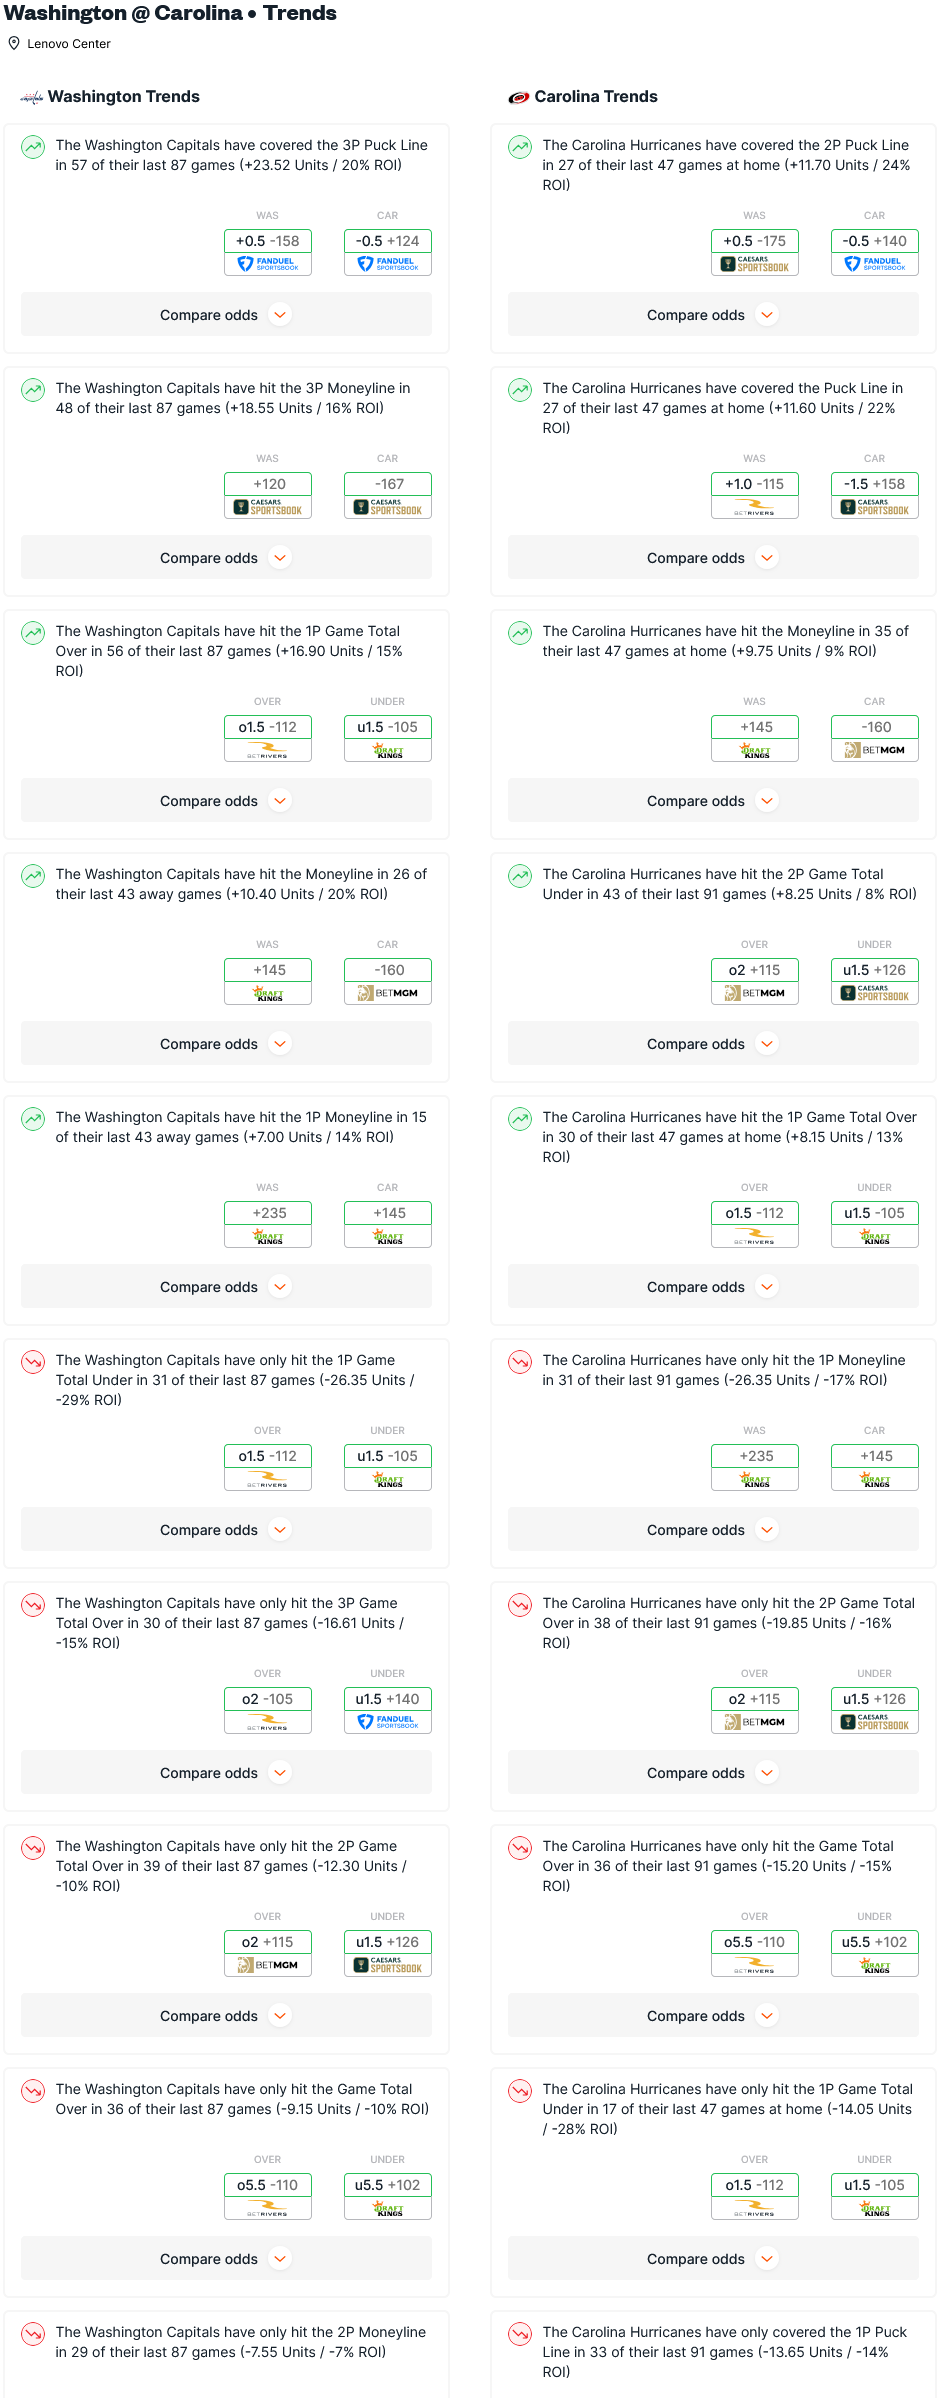Pick FanDuel CAR -0.5 +140 in Carolina trends
The image size is (941, 2398).
(875, 252)
